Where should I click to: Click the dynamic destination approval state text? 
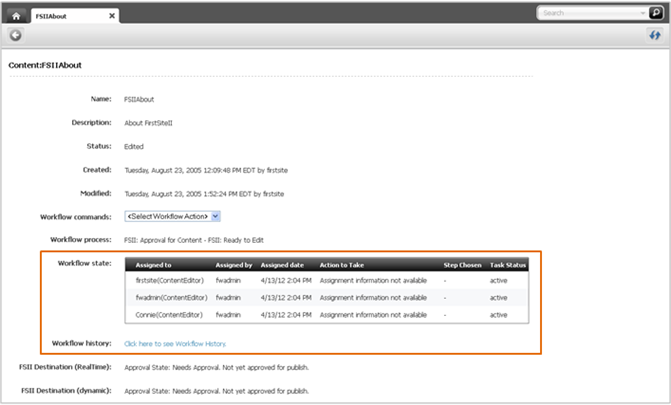tap(217, 391)
